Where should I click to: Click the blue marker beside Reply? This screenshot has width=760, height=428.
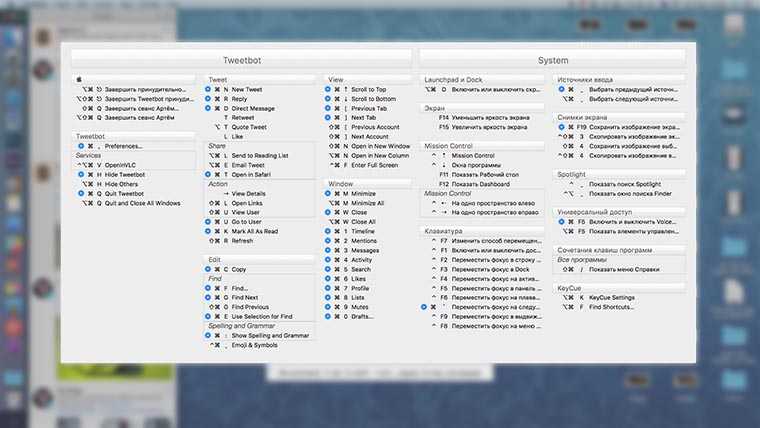pos(207,98)
